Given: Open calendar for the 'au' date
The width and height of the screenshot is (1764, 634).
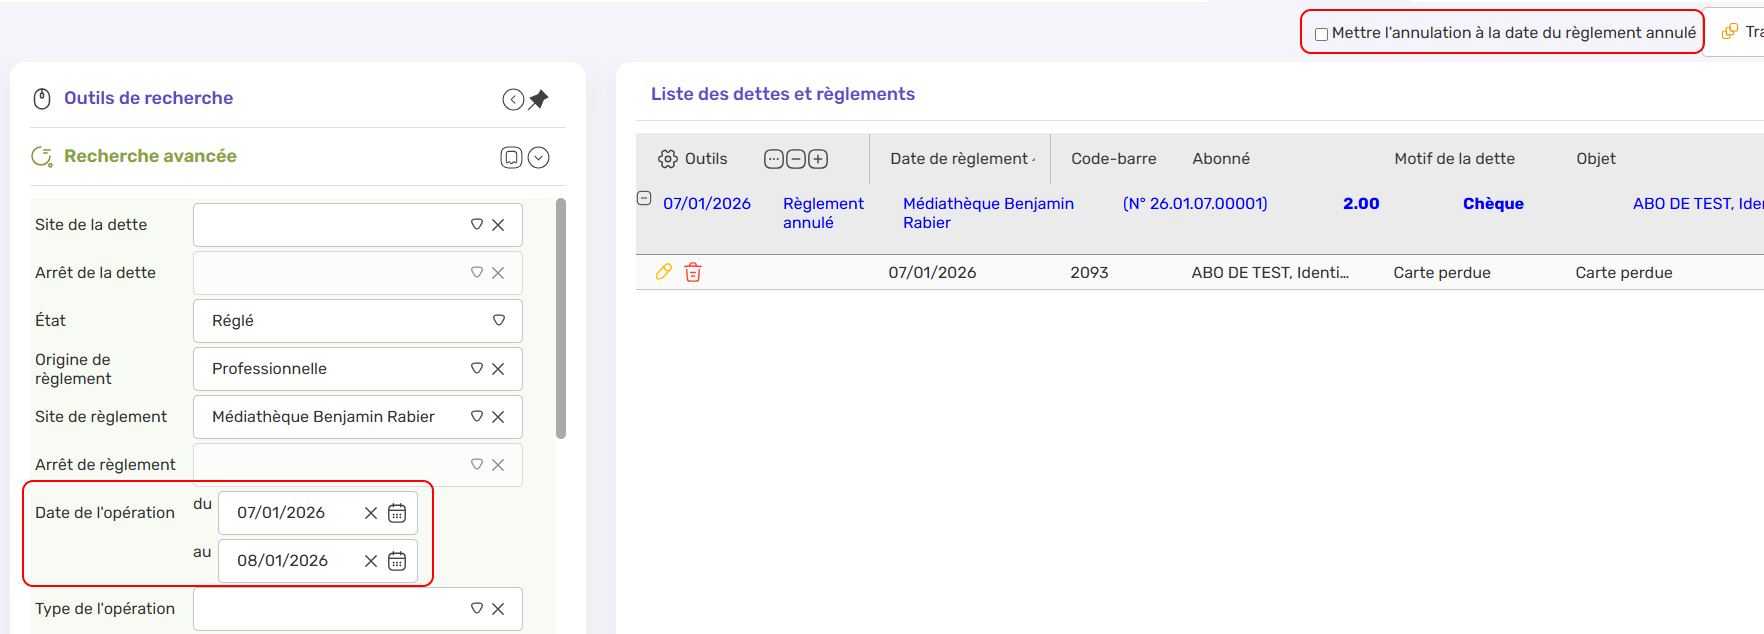Looking at the screenshot, I should [x=397, y=561].
